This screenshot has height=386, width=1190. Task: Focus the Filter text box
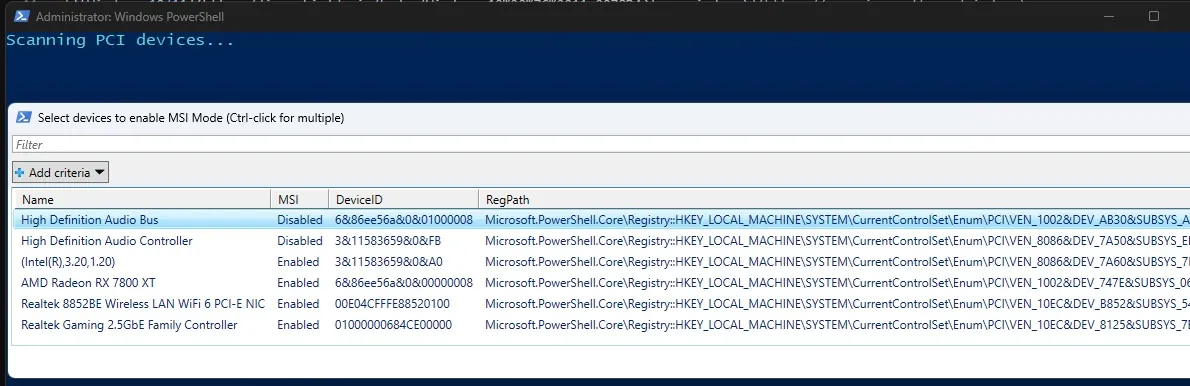601,144
